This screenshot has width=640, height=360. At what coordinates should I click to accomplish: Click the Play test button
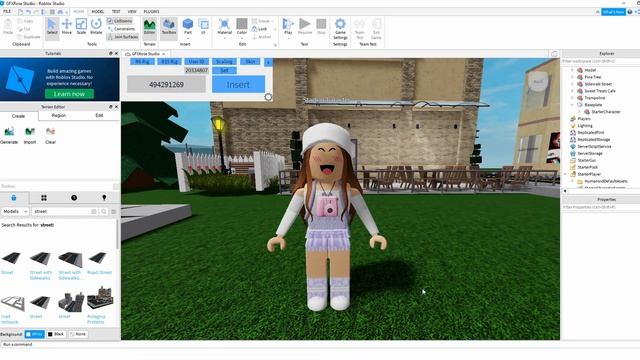pyautogui.click(x=288, y=27)
